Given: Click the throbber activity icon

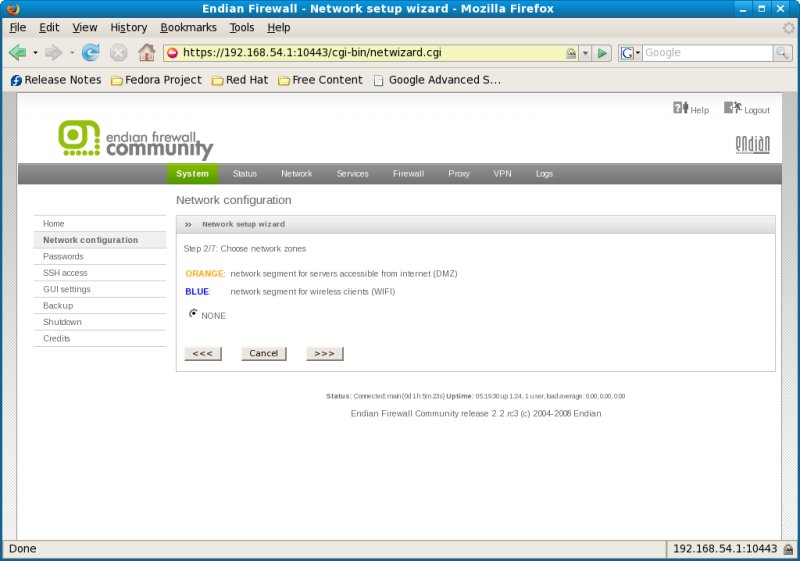Looking at the screenshot, I should 789,28.
